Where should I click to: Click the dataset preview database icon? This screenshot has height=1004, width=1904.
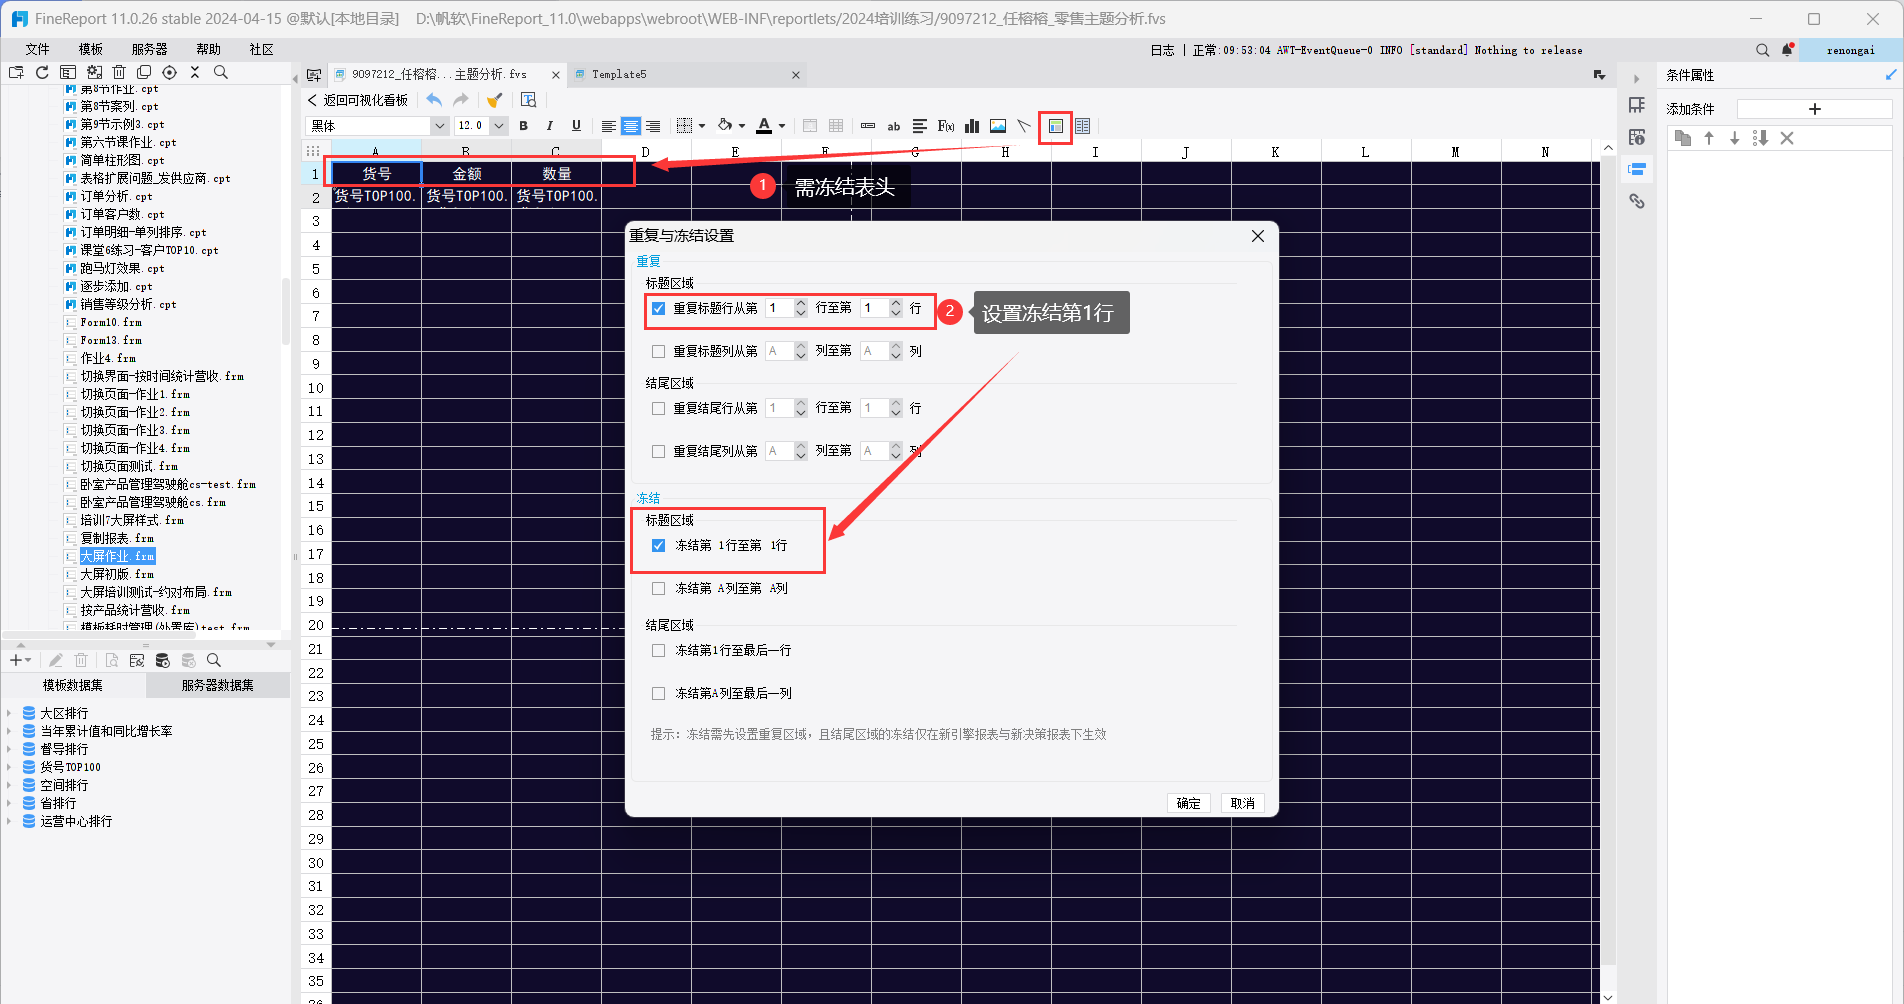pos(163,661)
